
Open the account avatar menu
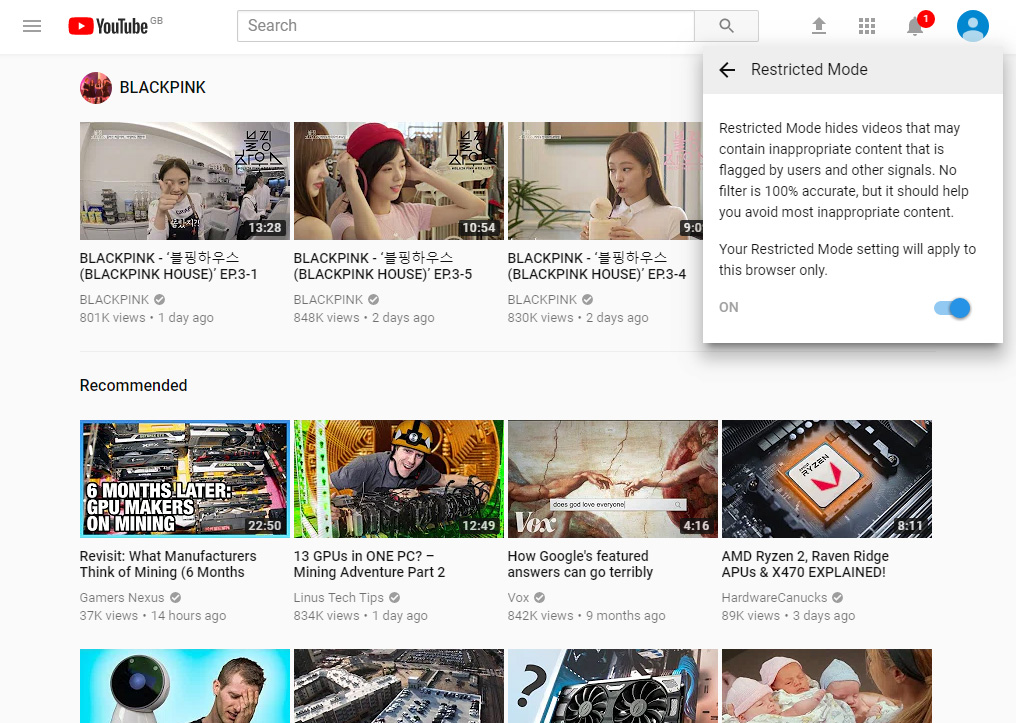pyautogui.click(x=973, y=26)
